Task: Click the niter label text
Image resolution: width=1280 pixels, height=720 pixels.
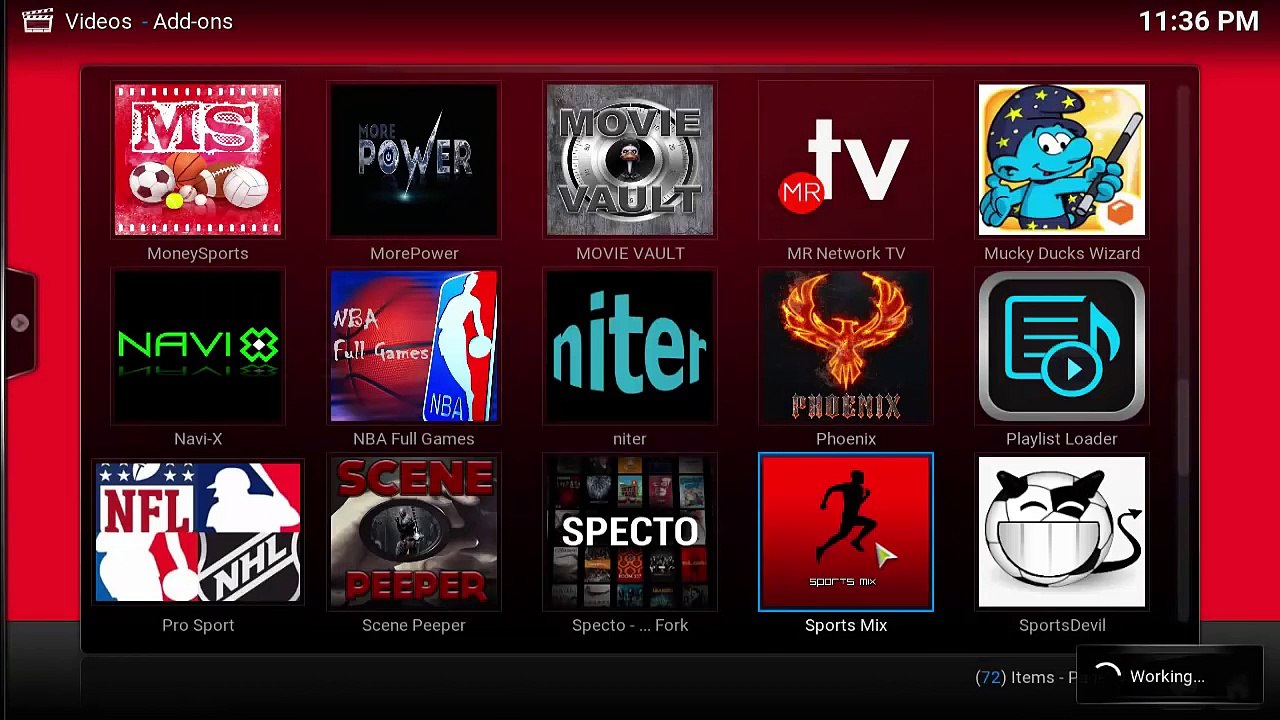Action: [630, 439]
